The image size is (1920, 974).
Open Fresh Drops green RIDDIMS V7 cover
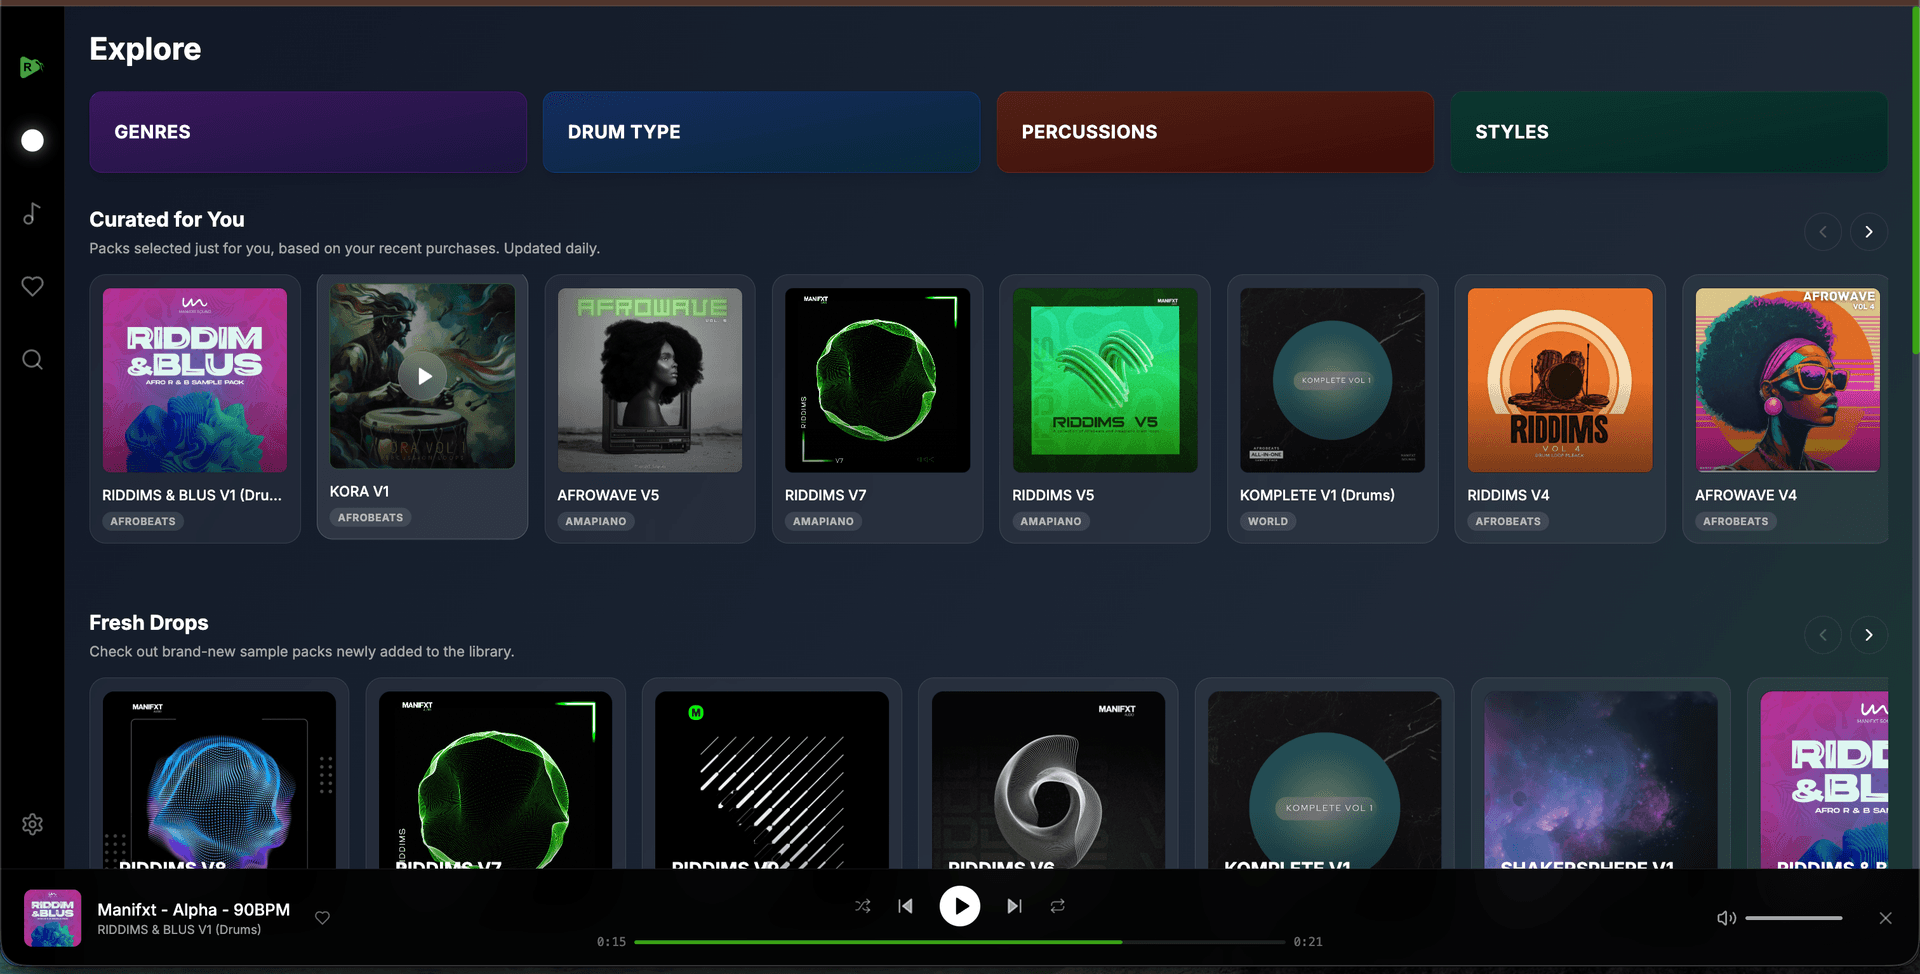(495, 780)
